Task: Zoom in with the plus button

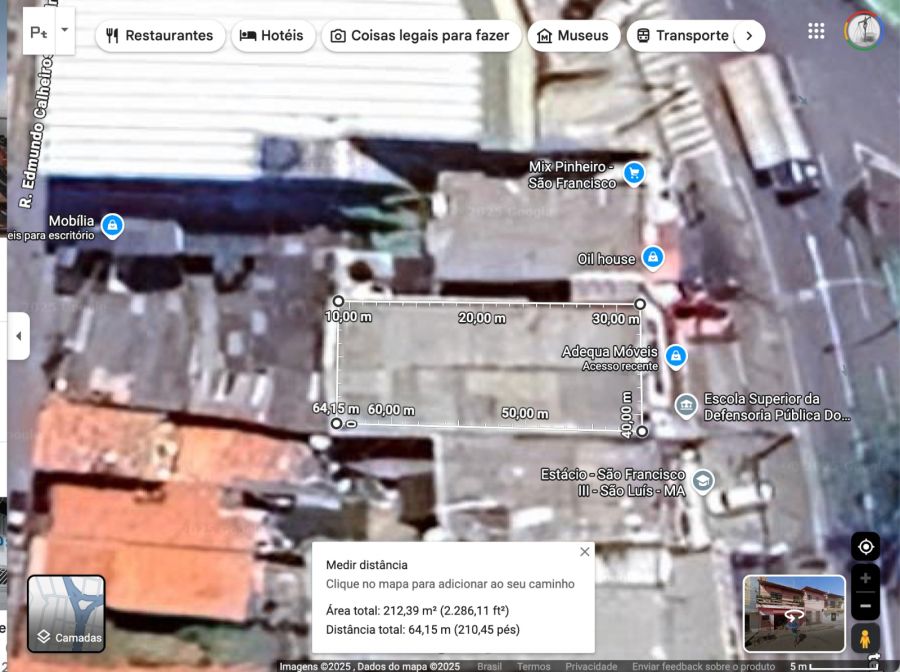Action: pos(866,579)
